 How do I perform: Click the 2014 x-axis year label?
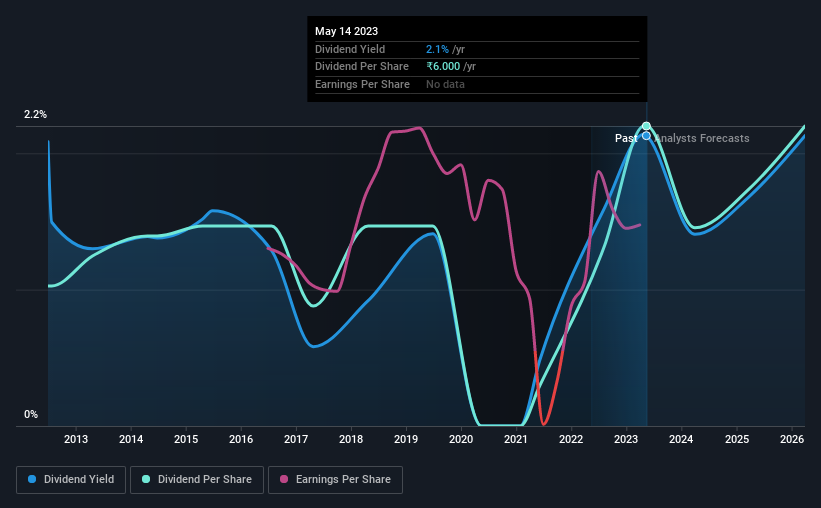pos(131,439)
